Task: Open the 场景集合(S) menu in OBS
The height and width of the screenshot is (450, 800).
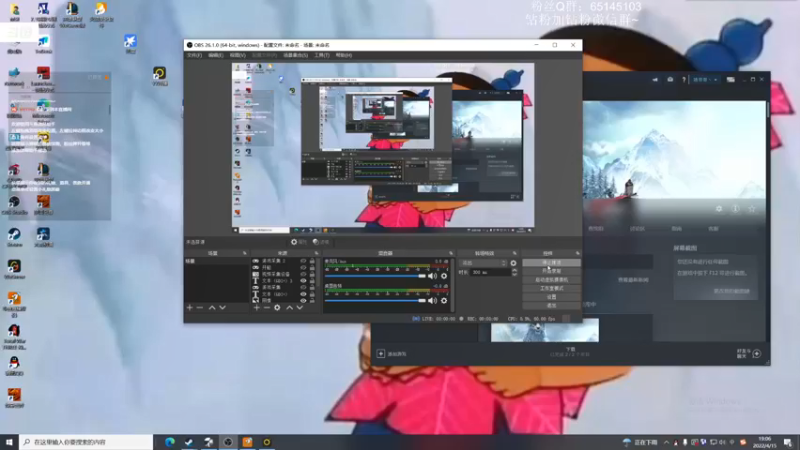Action: click(295, 55)
